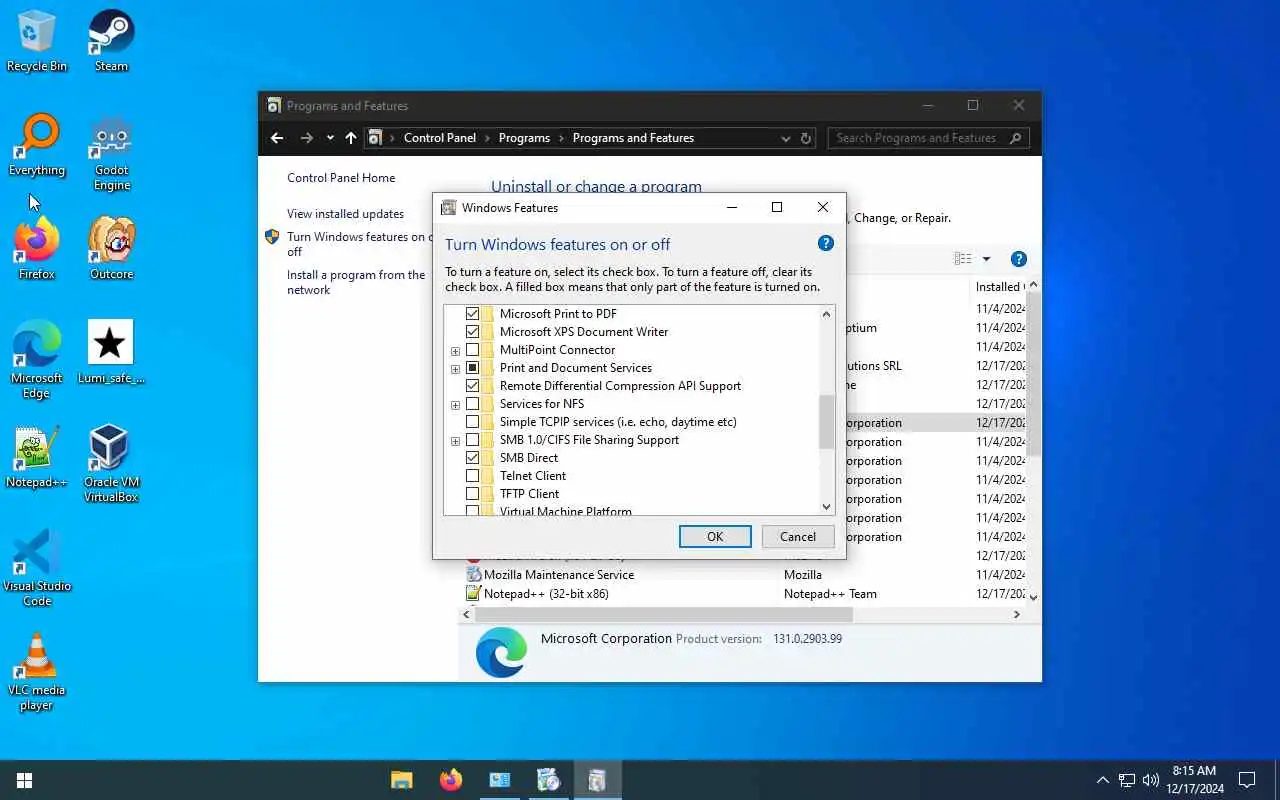Uncheck Remote Differential Compression API Support
This screenshot has height=800, width=1280.
pos(472,386)
